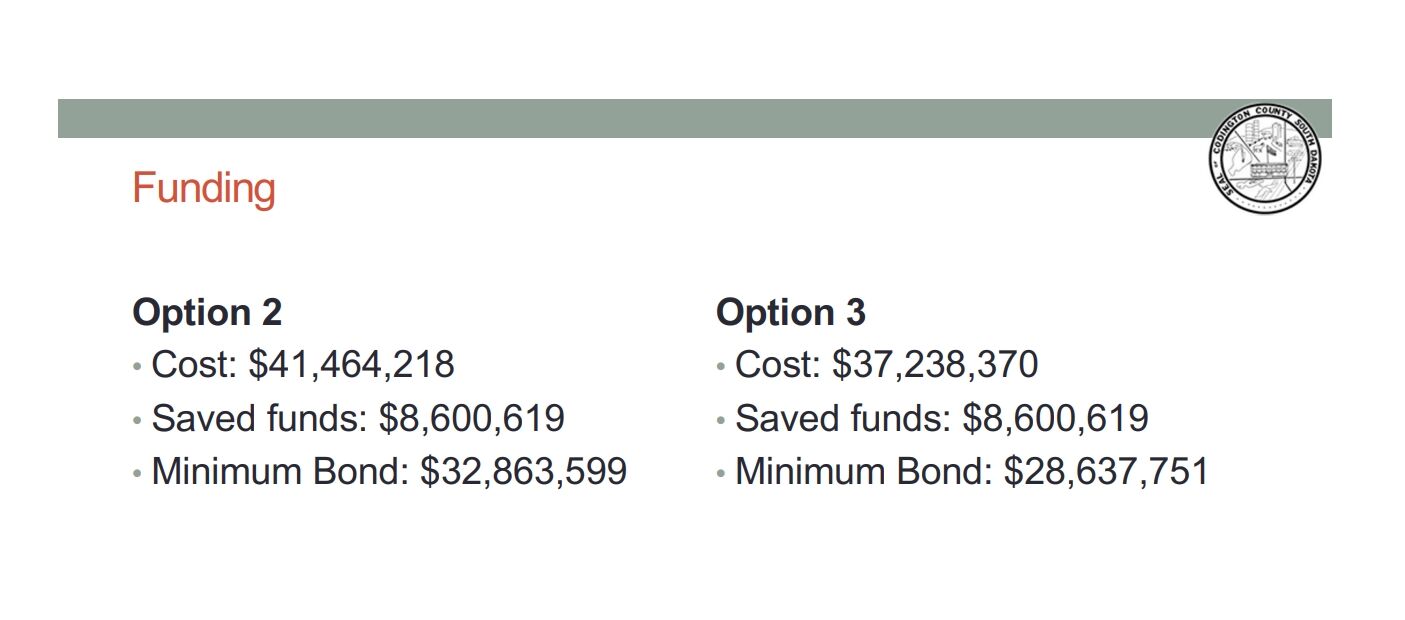Click the "Saved funds:" label under Option 2
Image resolution: width=1405 pixels, height=620 pixels.
[x=259, y=418]
